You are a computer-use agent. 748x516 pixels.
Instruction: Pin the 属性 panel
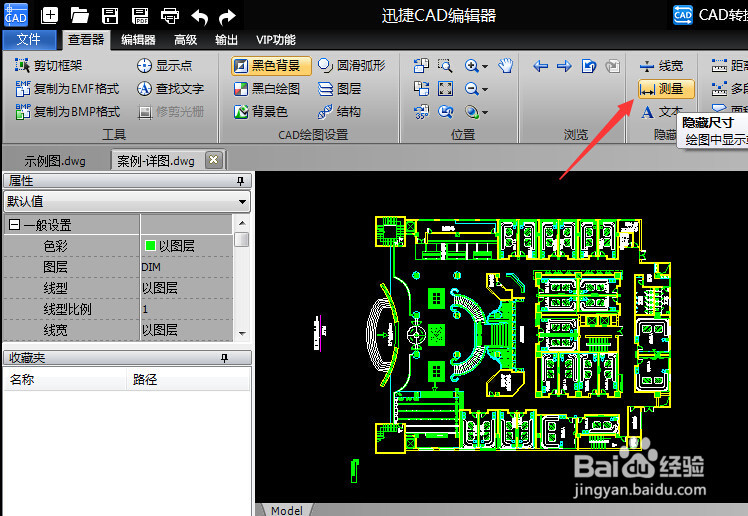tap(240, 181)
